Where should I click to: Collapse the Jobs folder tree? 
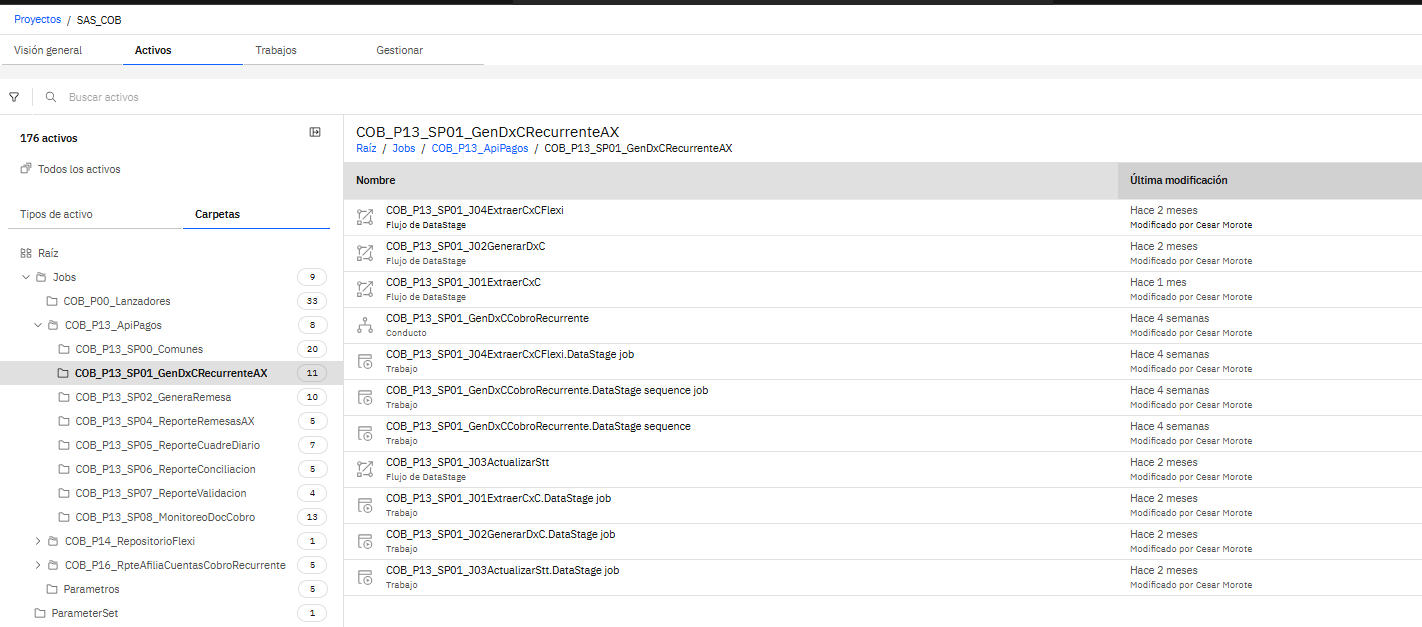coord(26,277)
